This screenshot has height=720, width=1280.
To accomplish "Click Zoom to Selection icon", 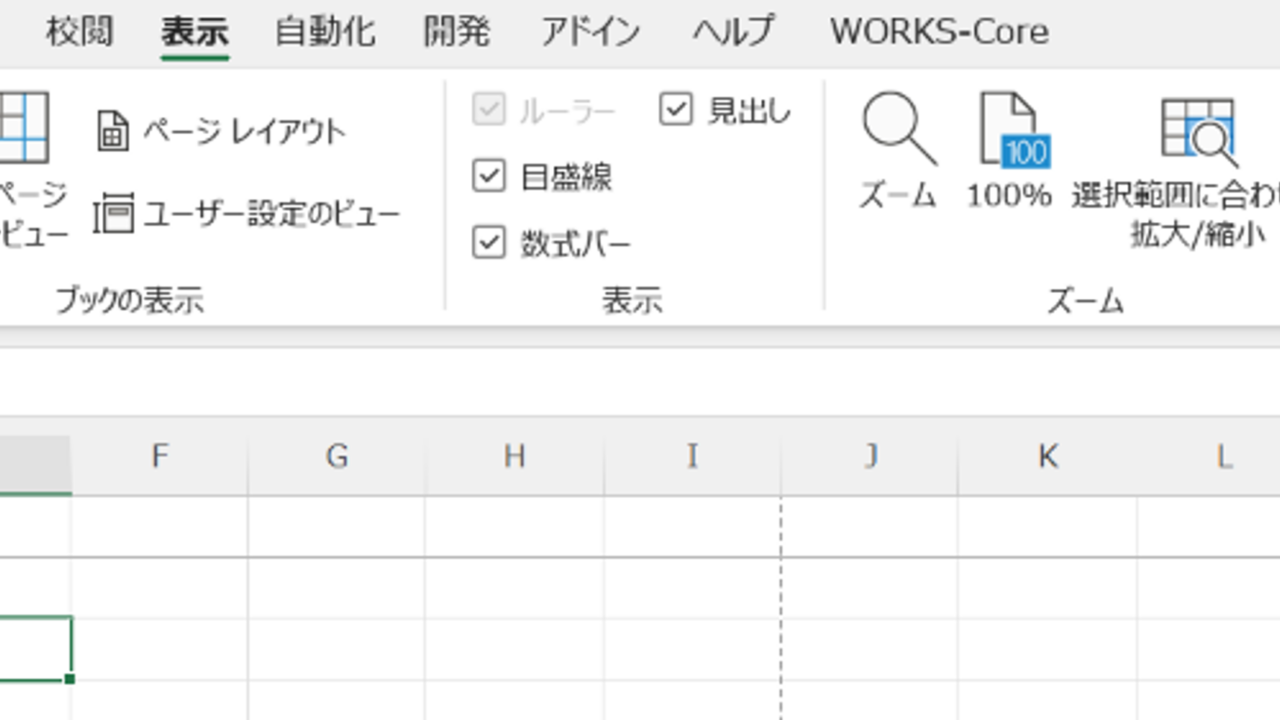I will tap(1197, 130).
